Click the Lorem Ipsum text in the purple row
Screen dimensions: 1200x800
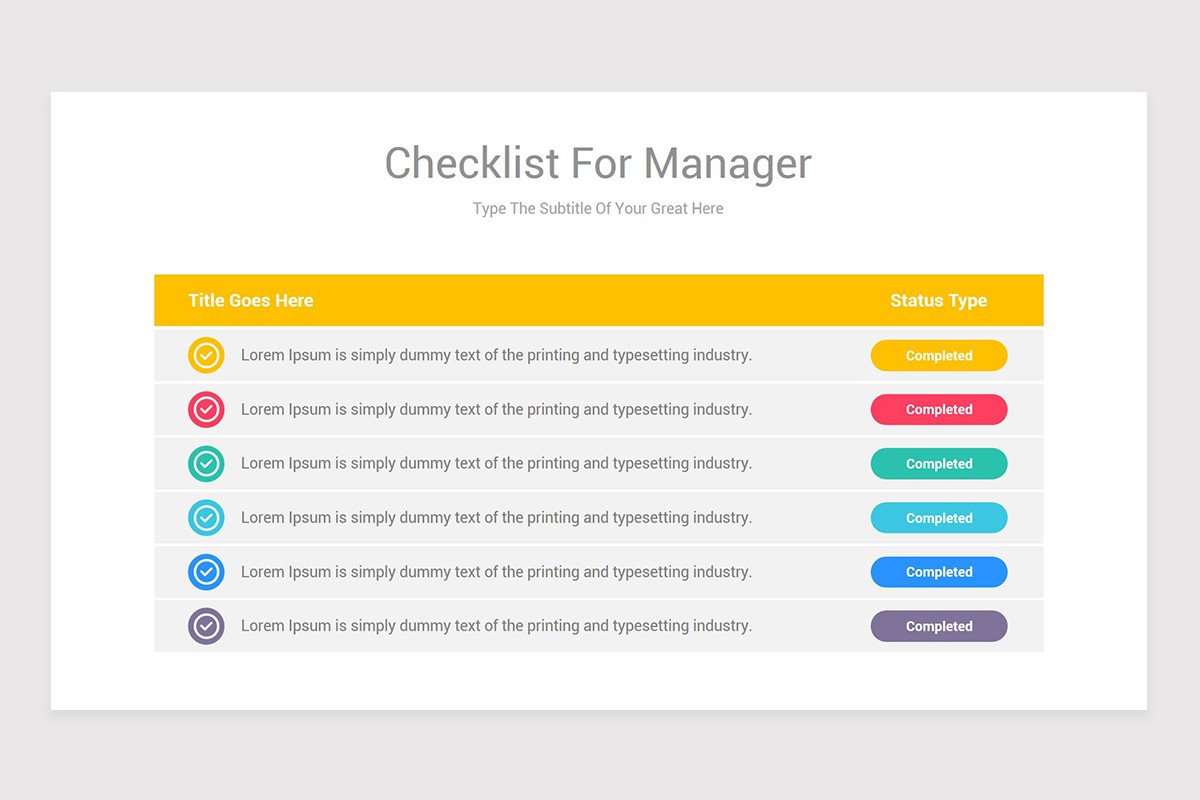tap(496, 626)
